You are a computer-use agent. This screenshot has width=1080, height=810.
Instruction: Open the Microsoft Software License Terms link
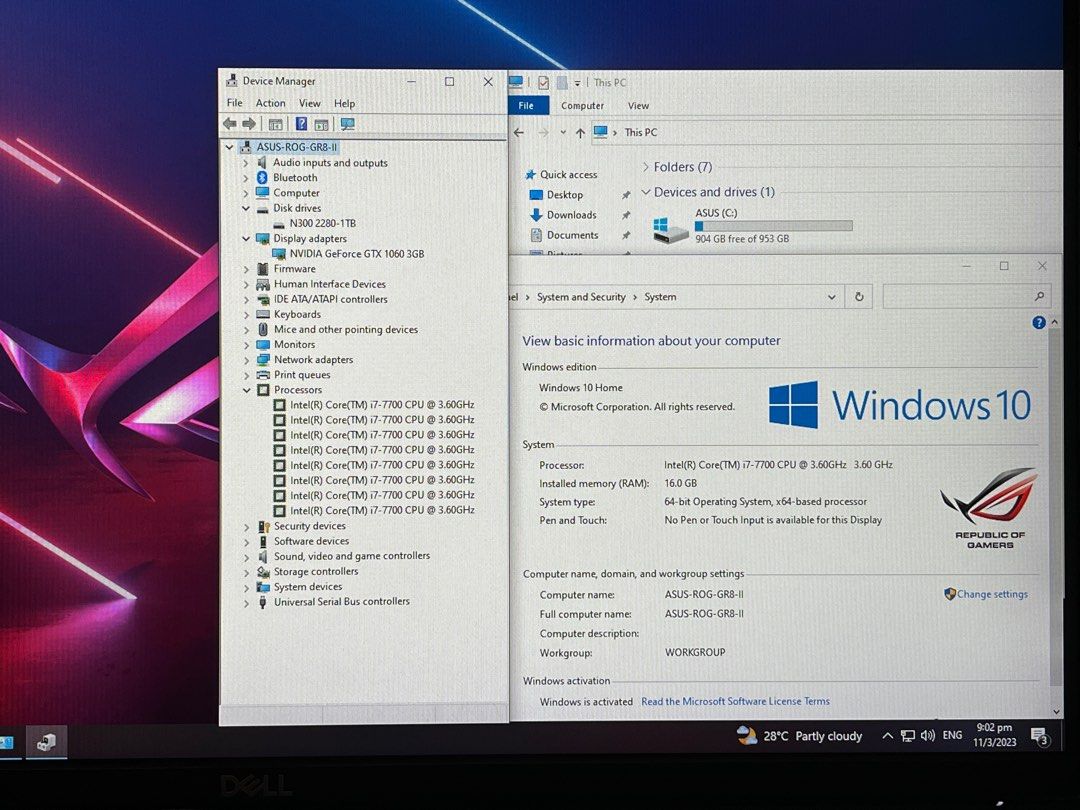tap(735, 701)
